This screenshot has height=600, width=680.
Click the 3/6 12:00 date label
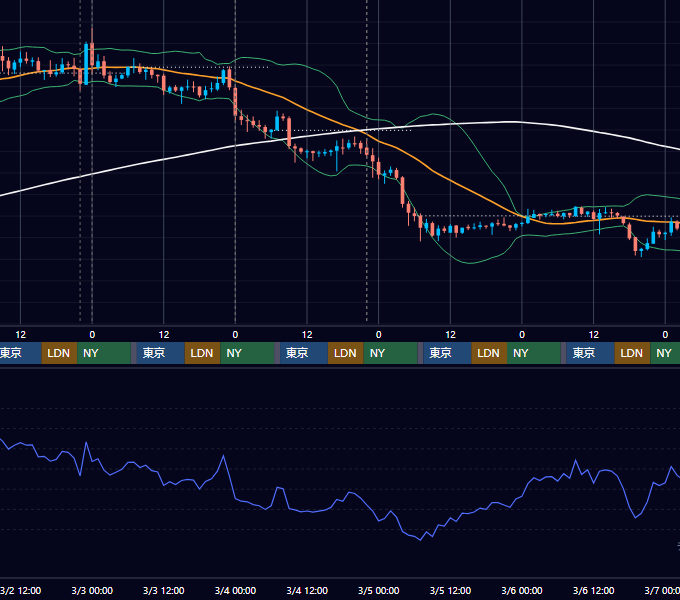pos(593,590)
